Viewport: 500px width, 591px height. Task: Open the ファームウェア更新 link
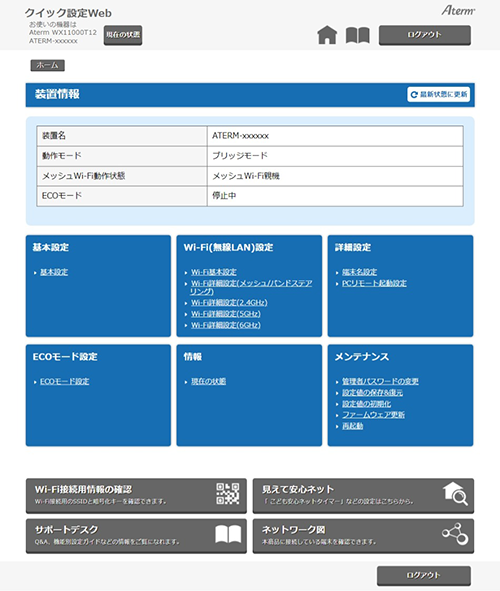pyautogui.click(x=373, y=415)
